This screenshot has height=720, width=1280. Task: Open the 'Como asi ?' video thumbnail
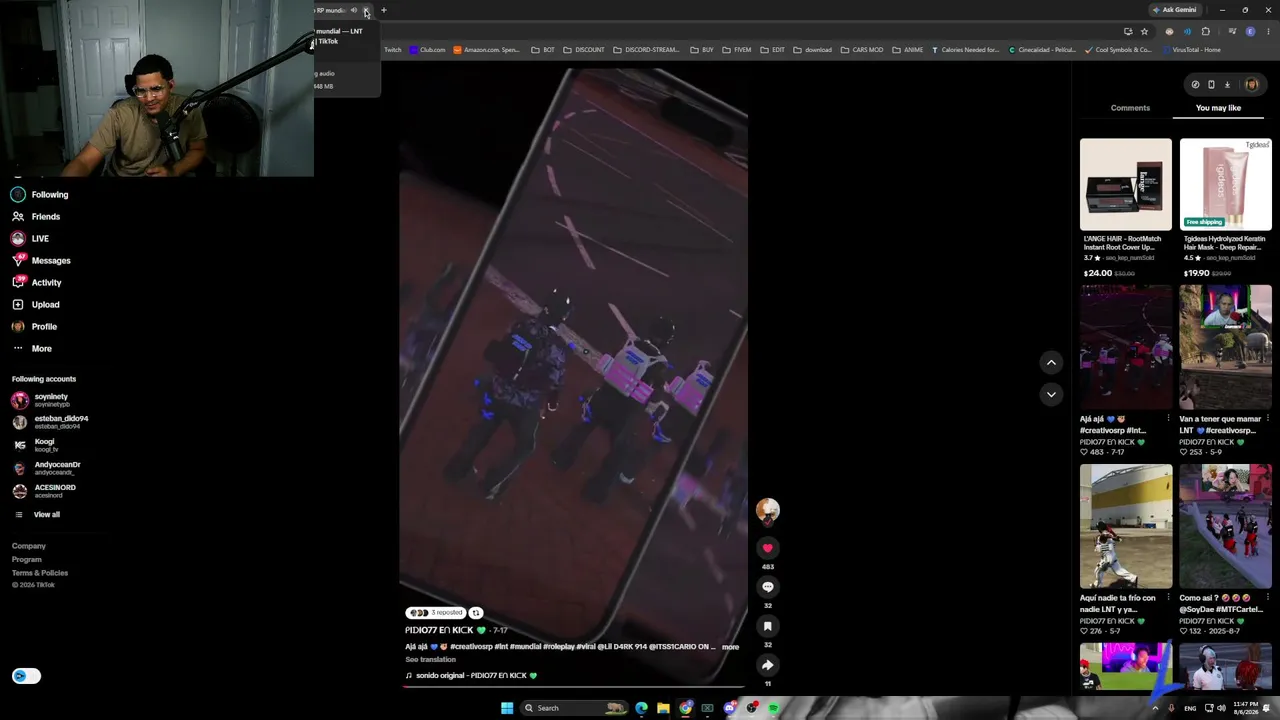coord(1225,526)
